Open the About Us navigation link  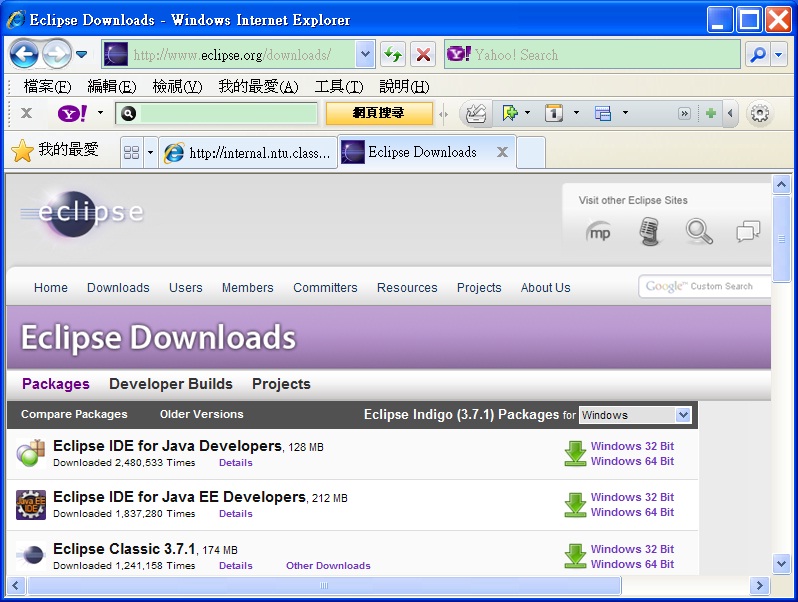click(x=545, y=288)
